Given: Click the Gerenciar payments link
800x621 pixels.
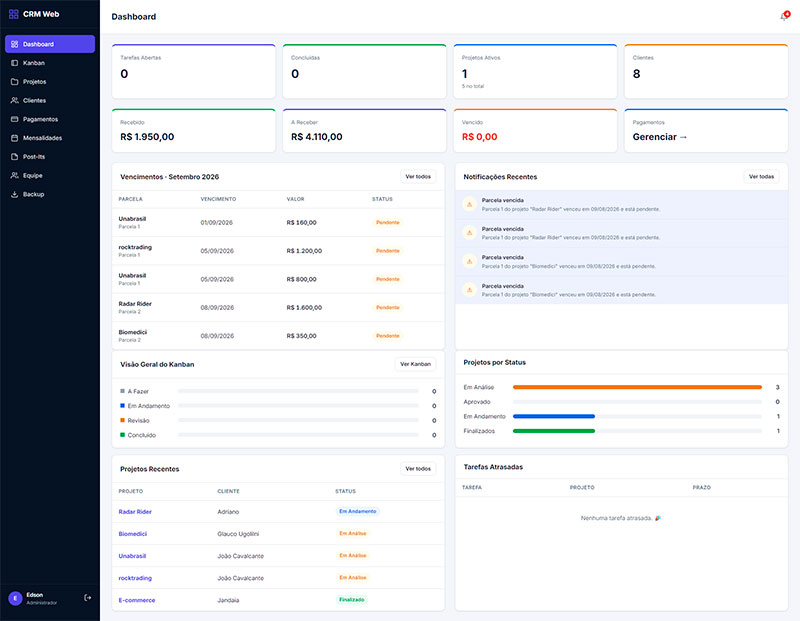Looking at the screenshot, I should coord(660,137).
